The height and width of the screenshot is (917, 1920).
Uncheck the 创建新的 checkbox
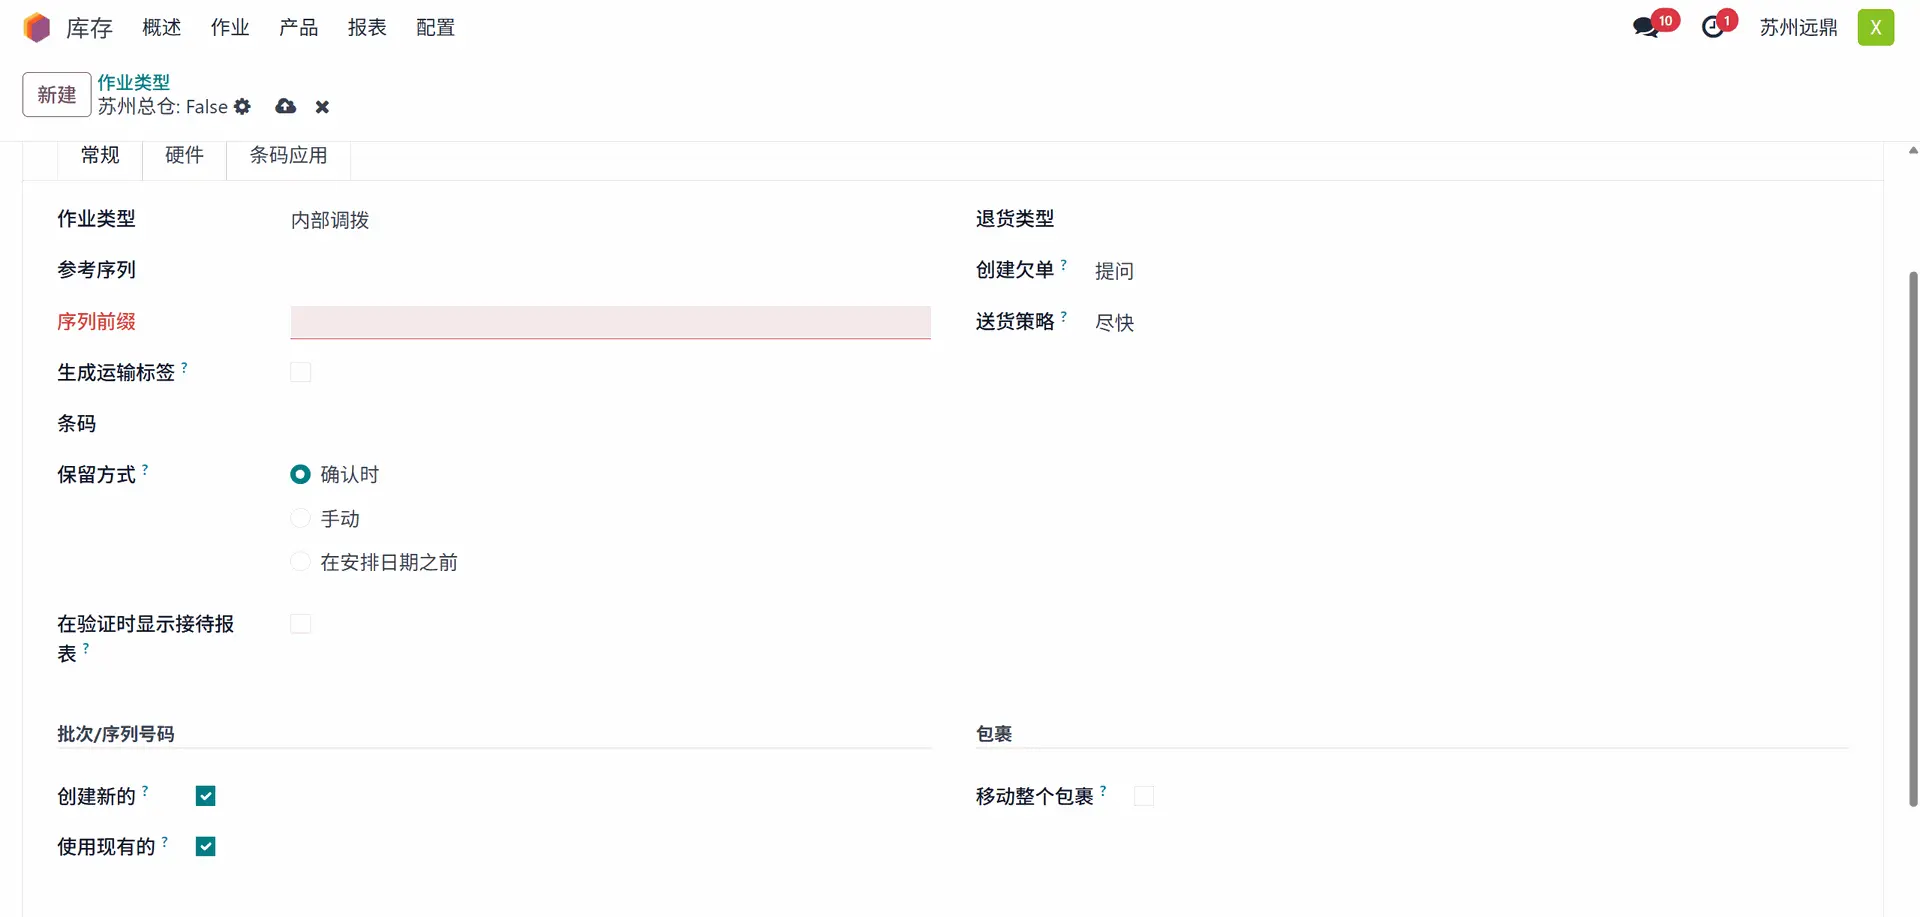tap(206, 796)
